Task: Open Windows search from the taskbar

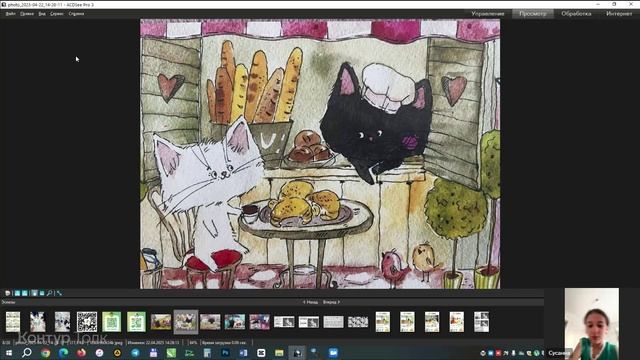Action: pos(27,353)
